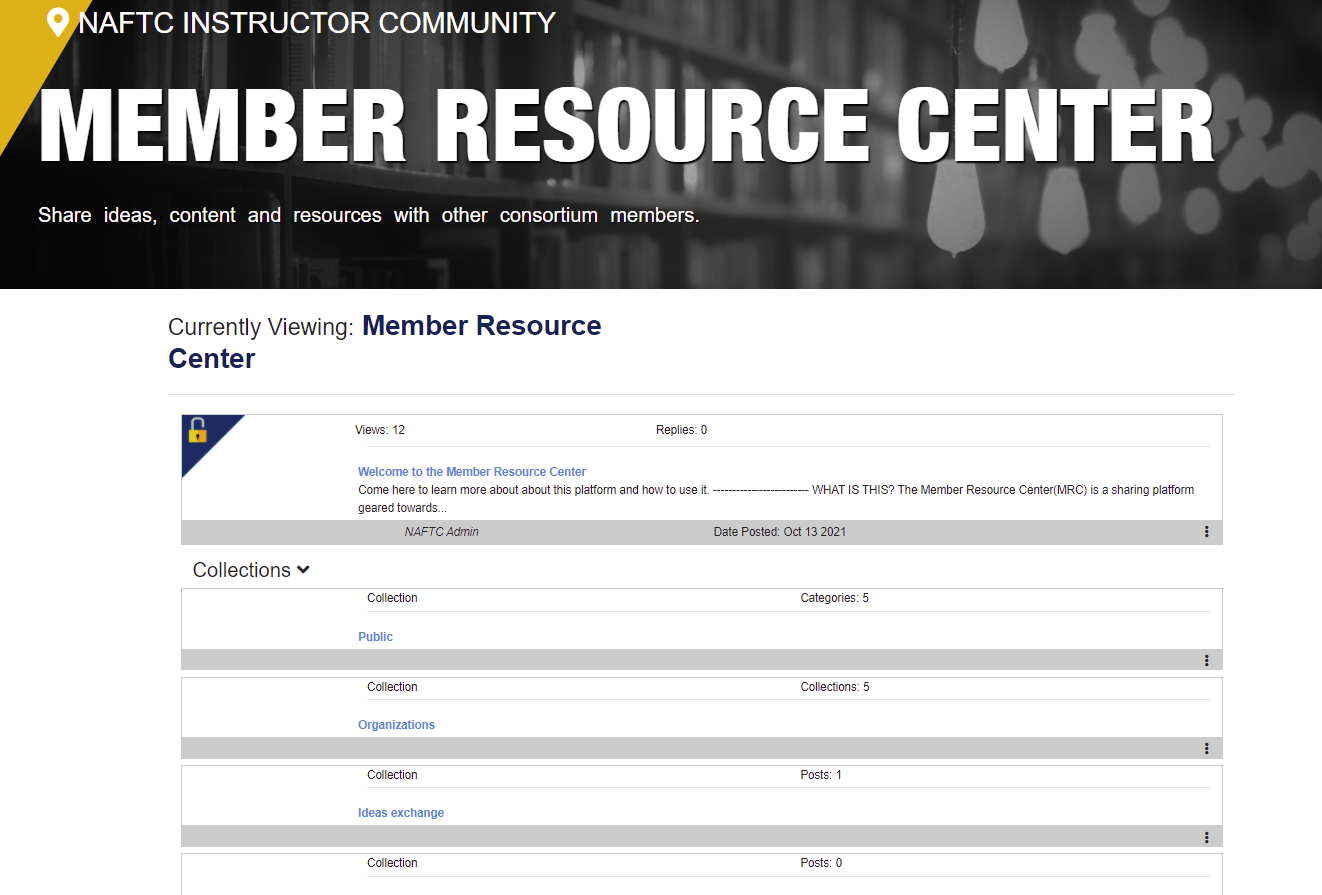Click the Categories: 5 label for Public
This screenshot has width=1322, height=895.
(834, 598)
